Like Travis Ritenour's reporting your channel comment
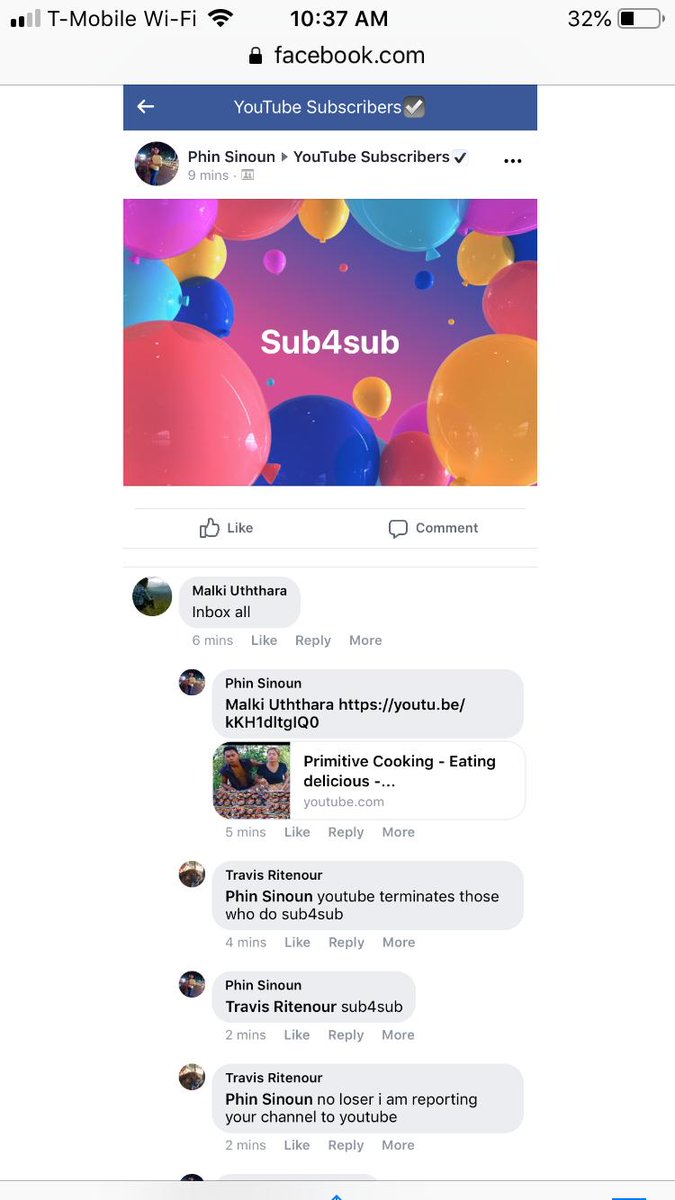The width and height of the screenshot is (675, 1200). click(x=297, y=1145)
